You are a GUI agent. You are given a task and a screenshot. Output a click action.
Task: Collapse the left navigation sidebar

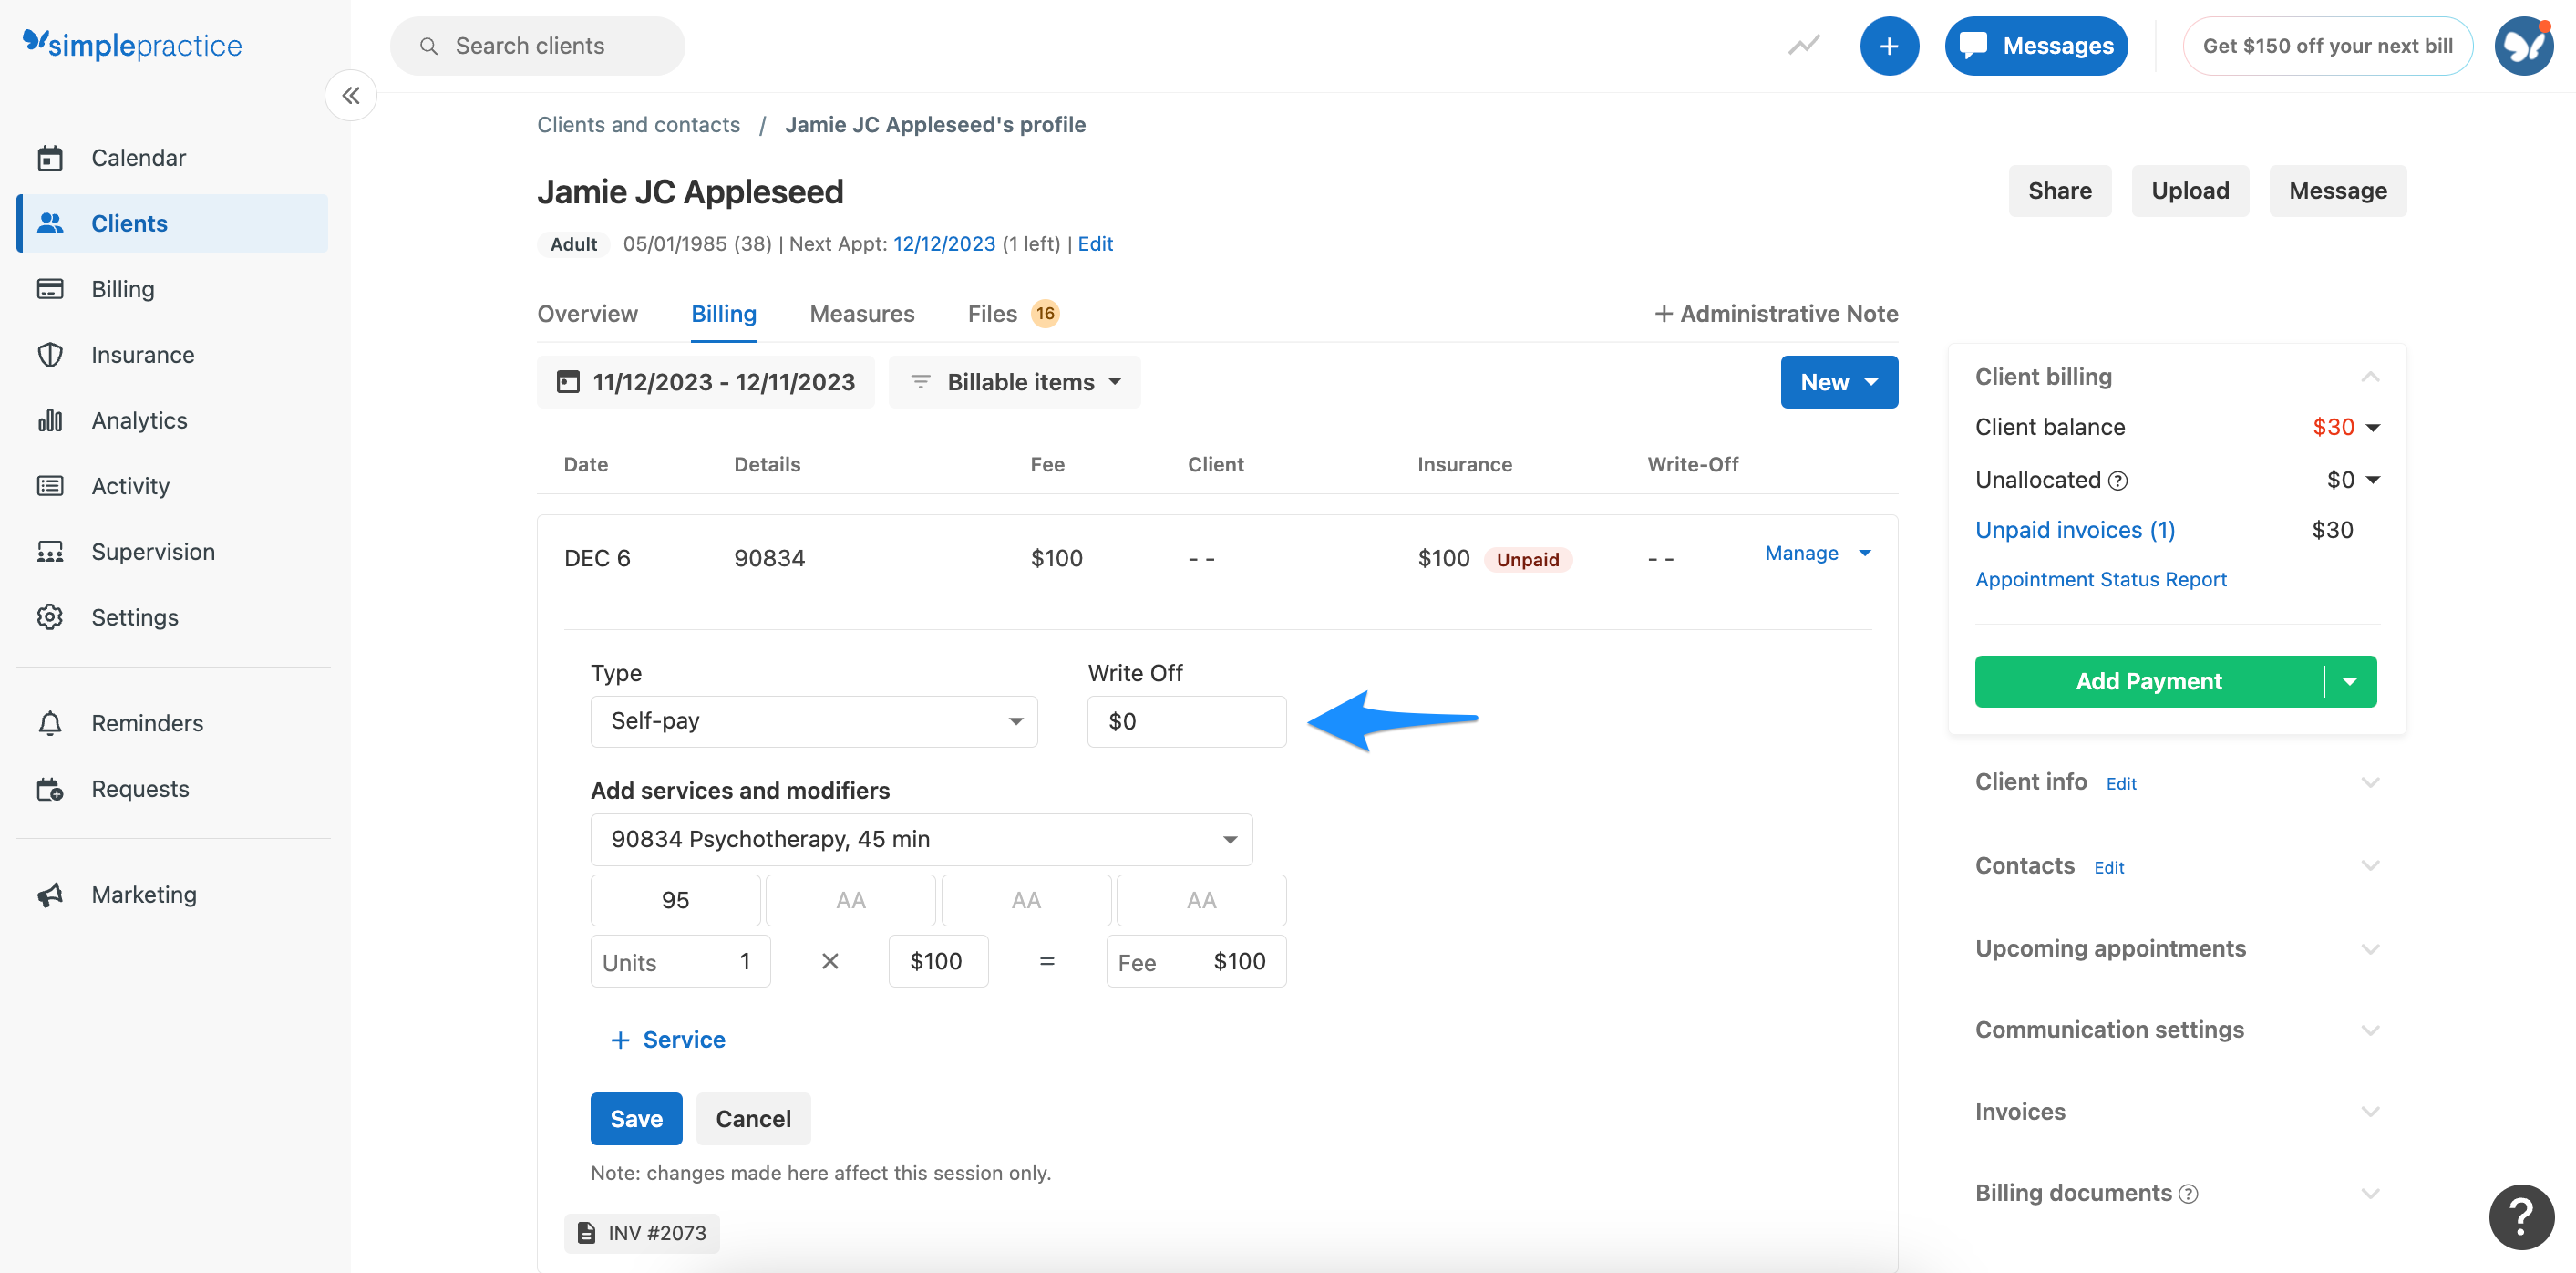click(x=350, y=95)
